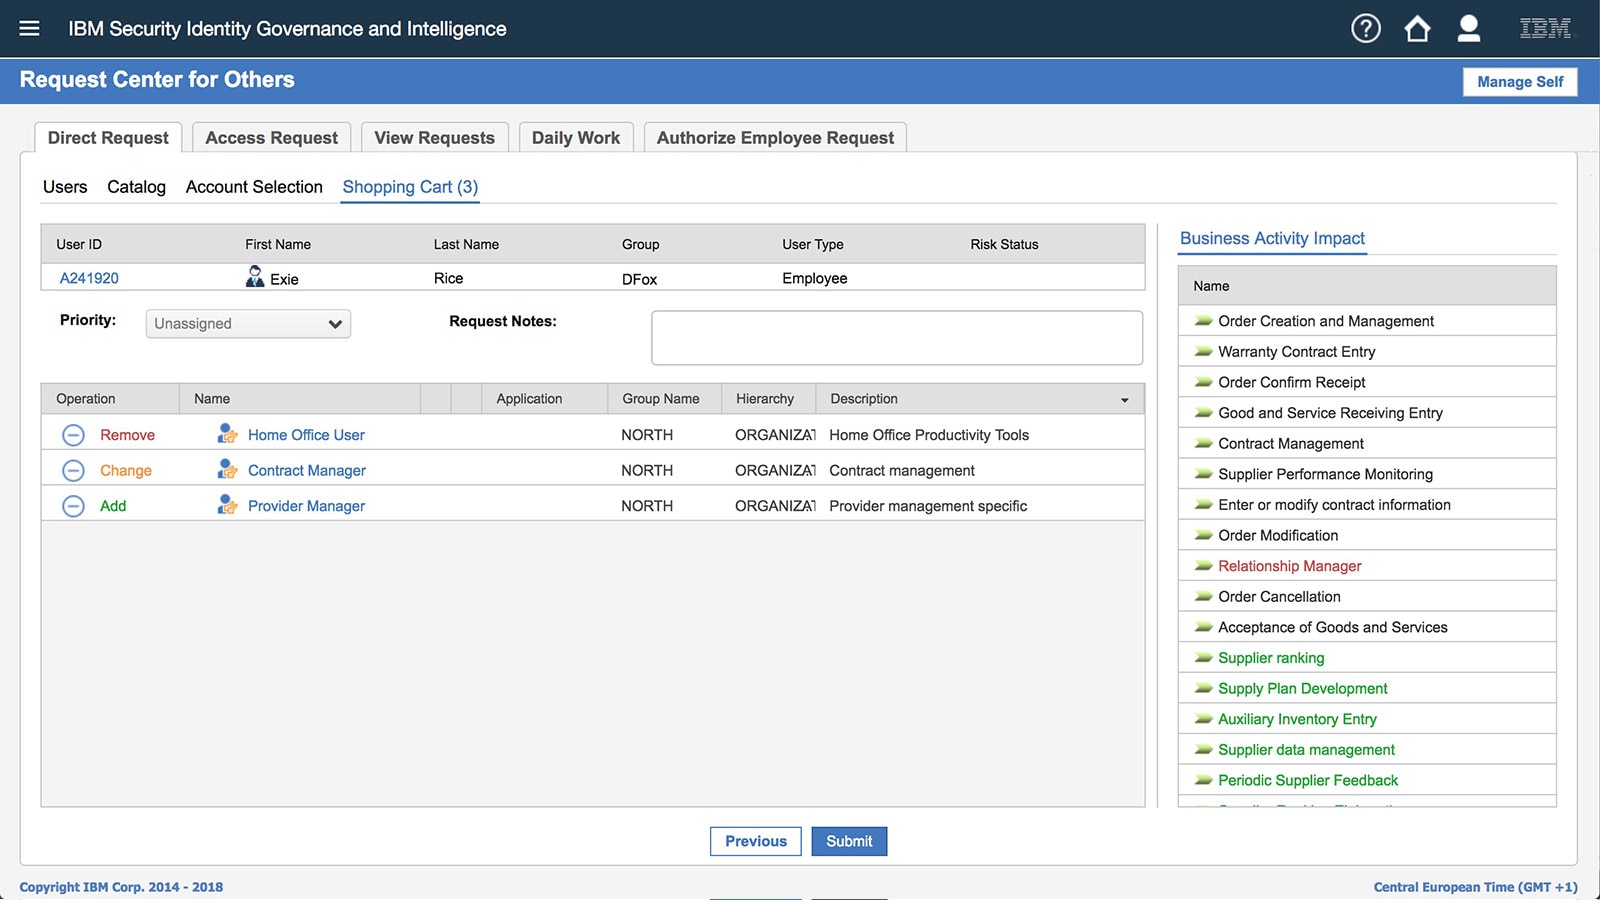Click the minus circle icon for Change row

tap(73, 470)
